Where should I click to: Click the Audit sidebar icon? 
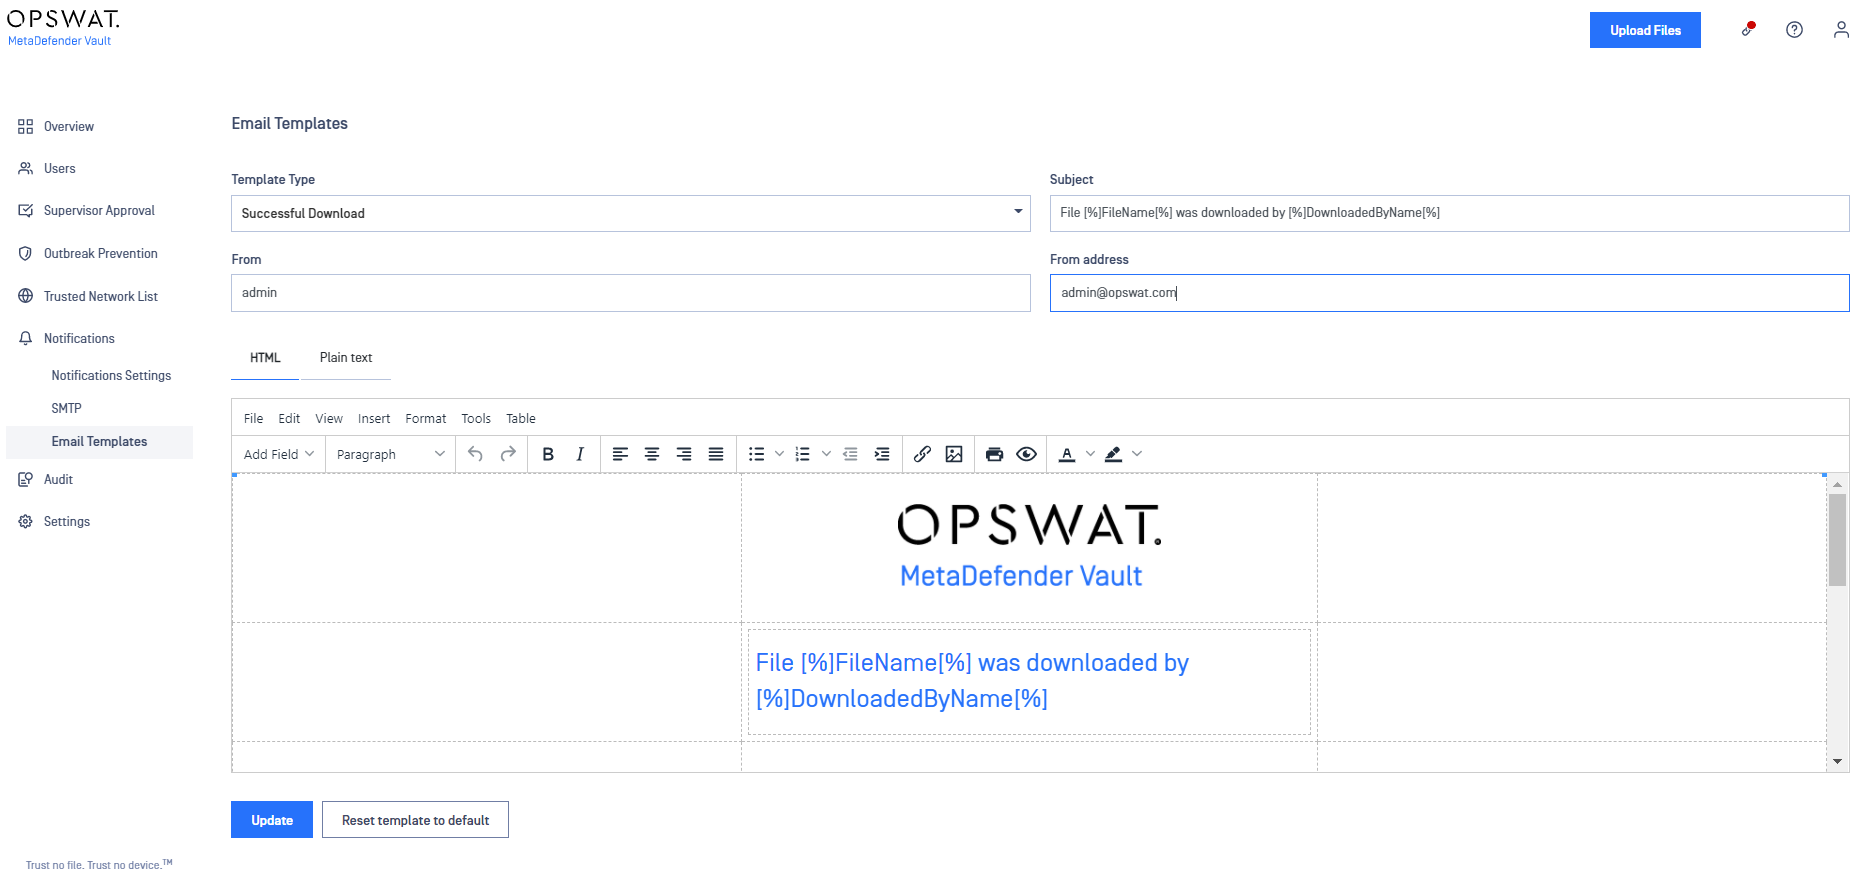pyautogui.click(x=26, y=480)
